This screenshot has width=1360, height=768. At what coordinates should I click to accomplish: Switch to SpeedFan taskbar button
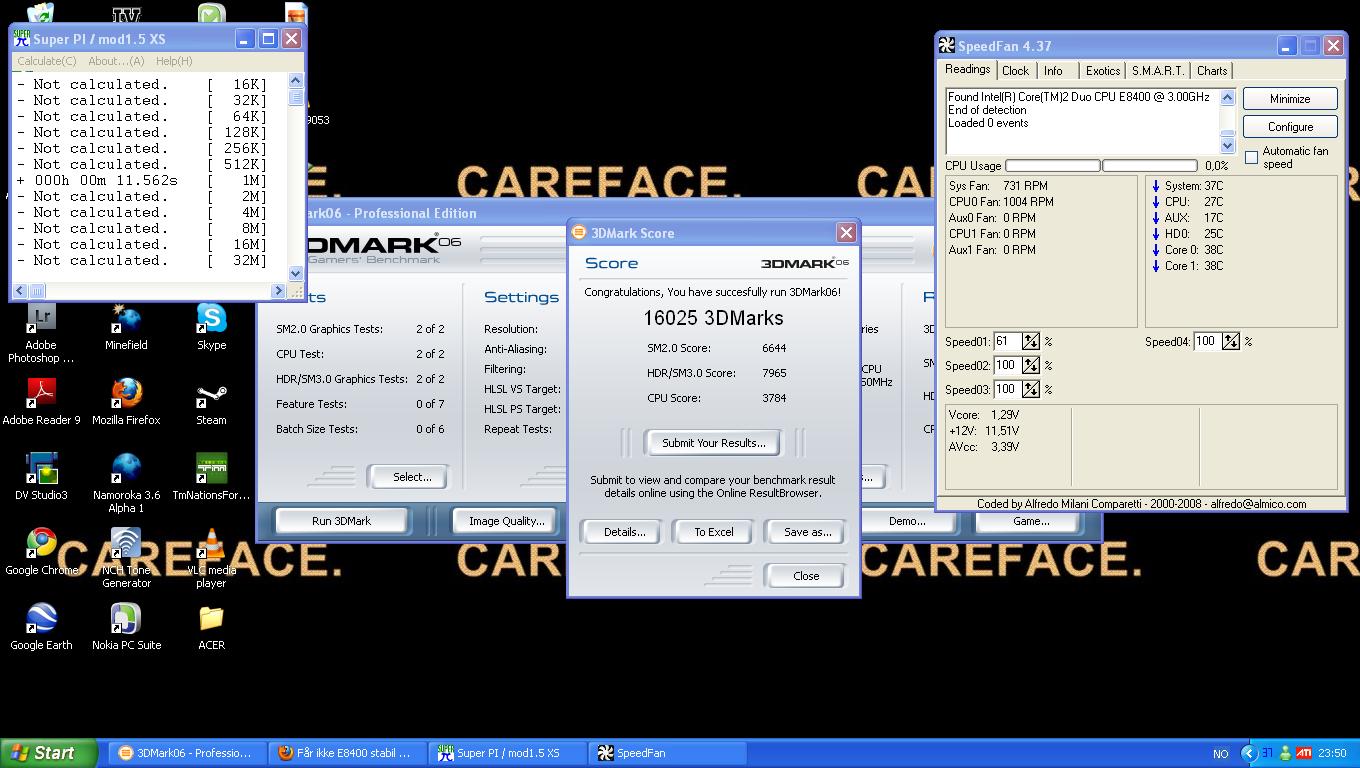coord(668,753)
